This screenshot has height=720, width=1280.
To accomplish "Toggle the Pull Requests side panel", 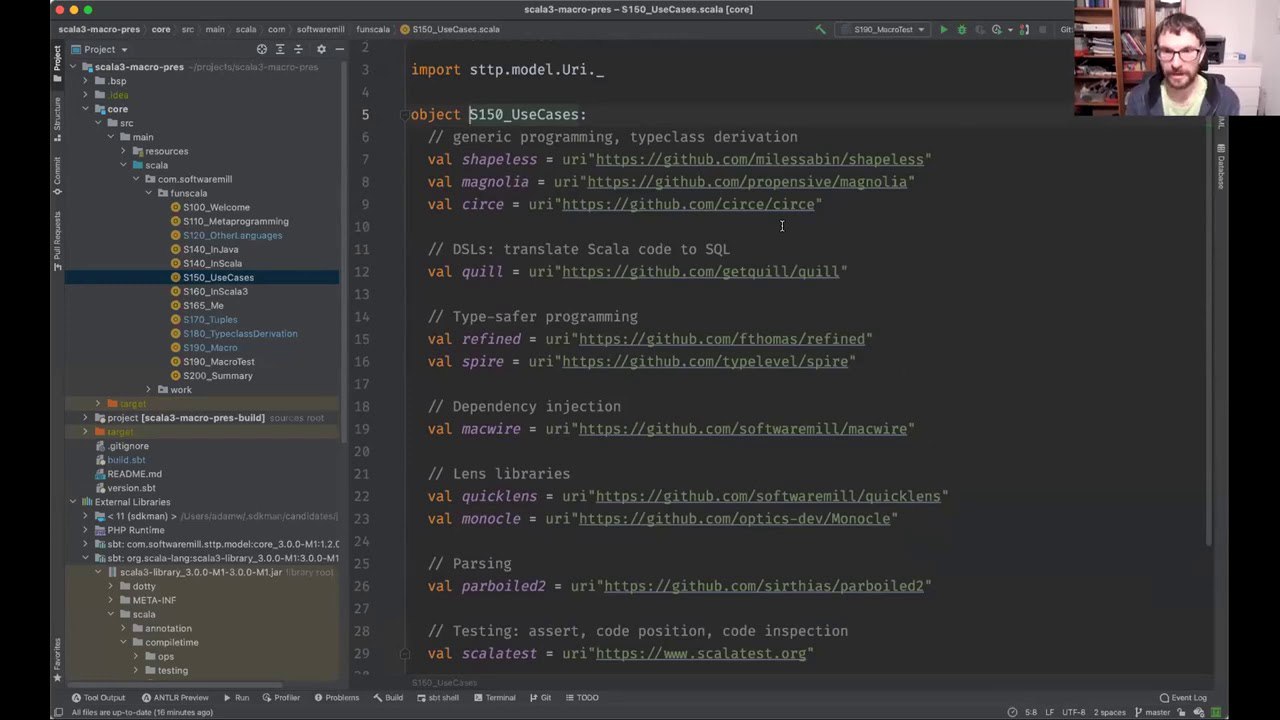I will 57,240.
